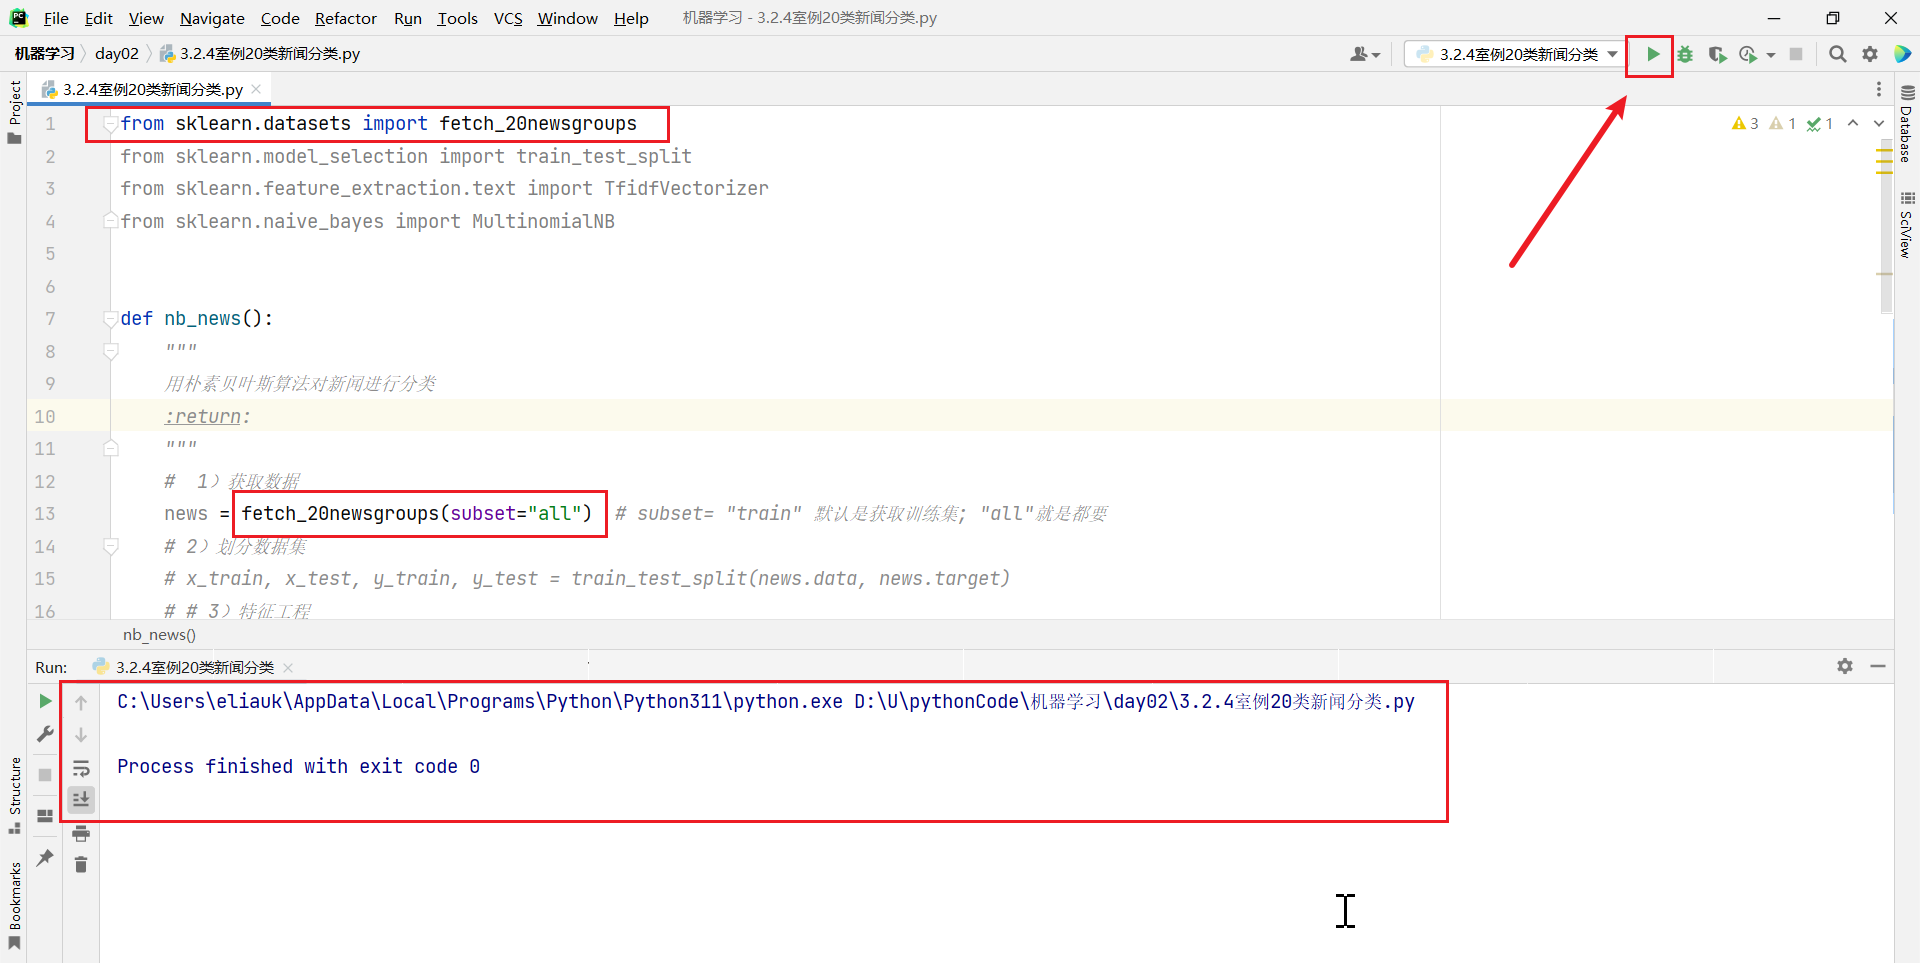Click the fold end marker at line 4

tap(110, 221)
